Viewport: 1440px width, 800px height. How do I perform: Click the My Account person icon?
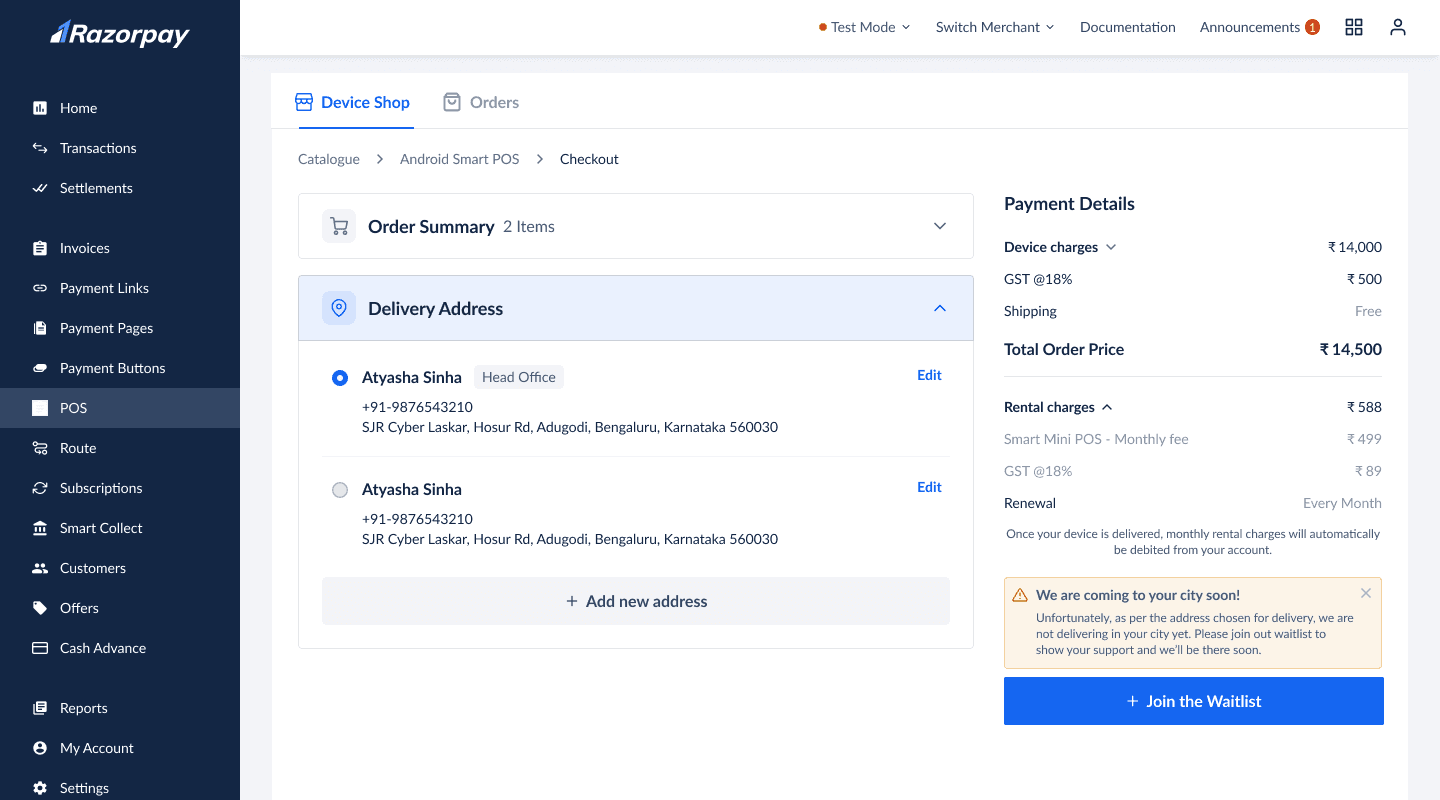point(40,748)
